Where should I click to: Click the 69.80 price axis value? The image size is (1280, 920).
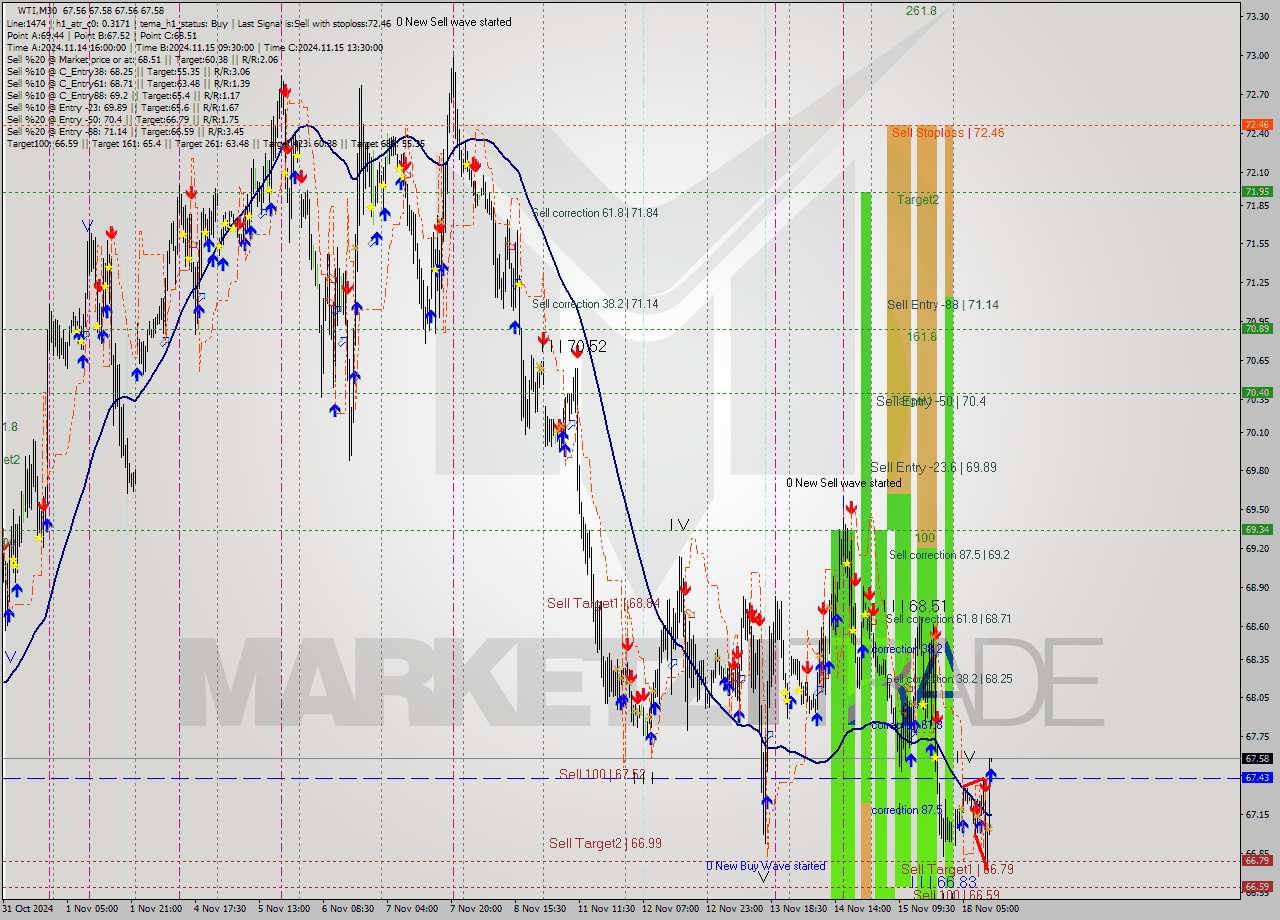(1256, 470)
